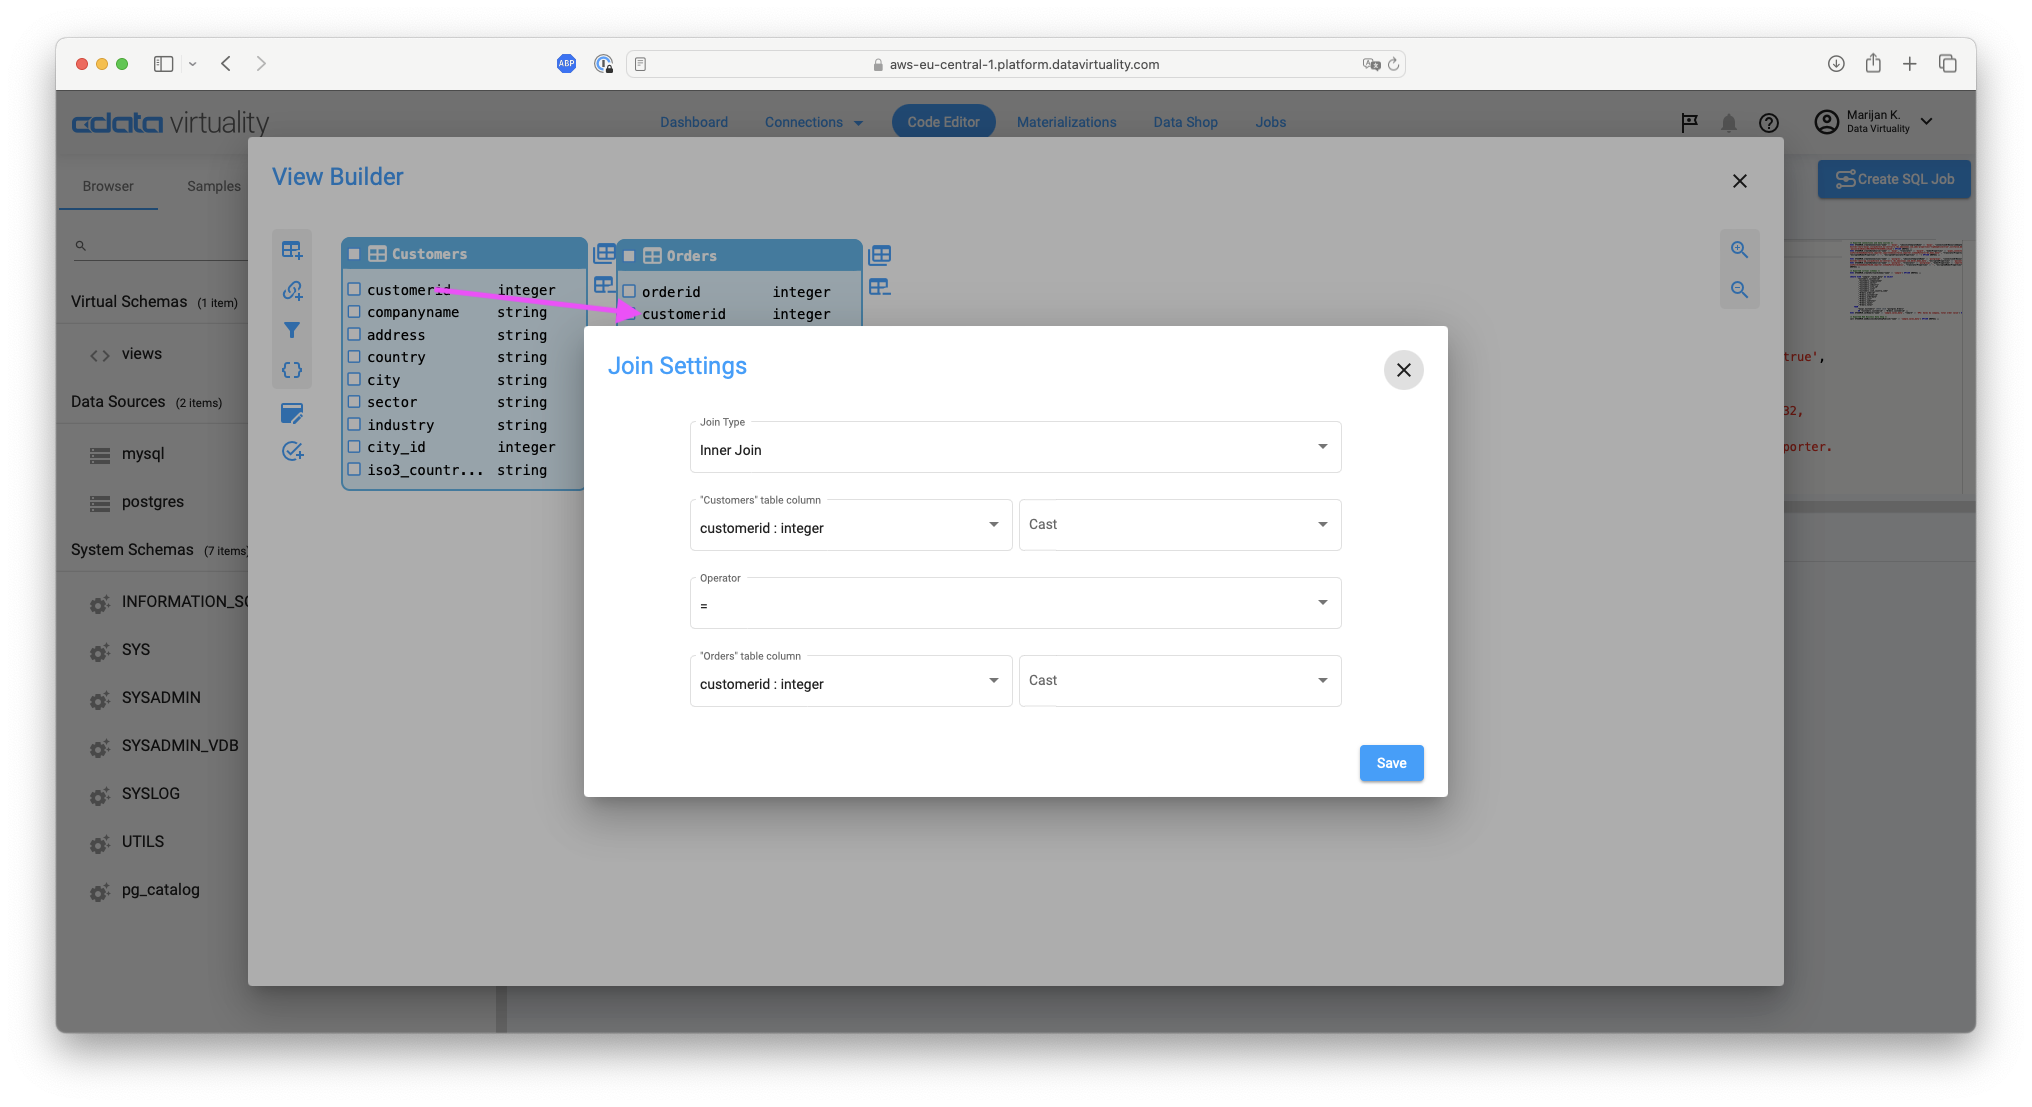Screen dimensions: 2032x1107
Task: Click the code expression braces icon
Action: [x=292, y=370]
